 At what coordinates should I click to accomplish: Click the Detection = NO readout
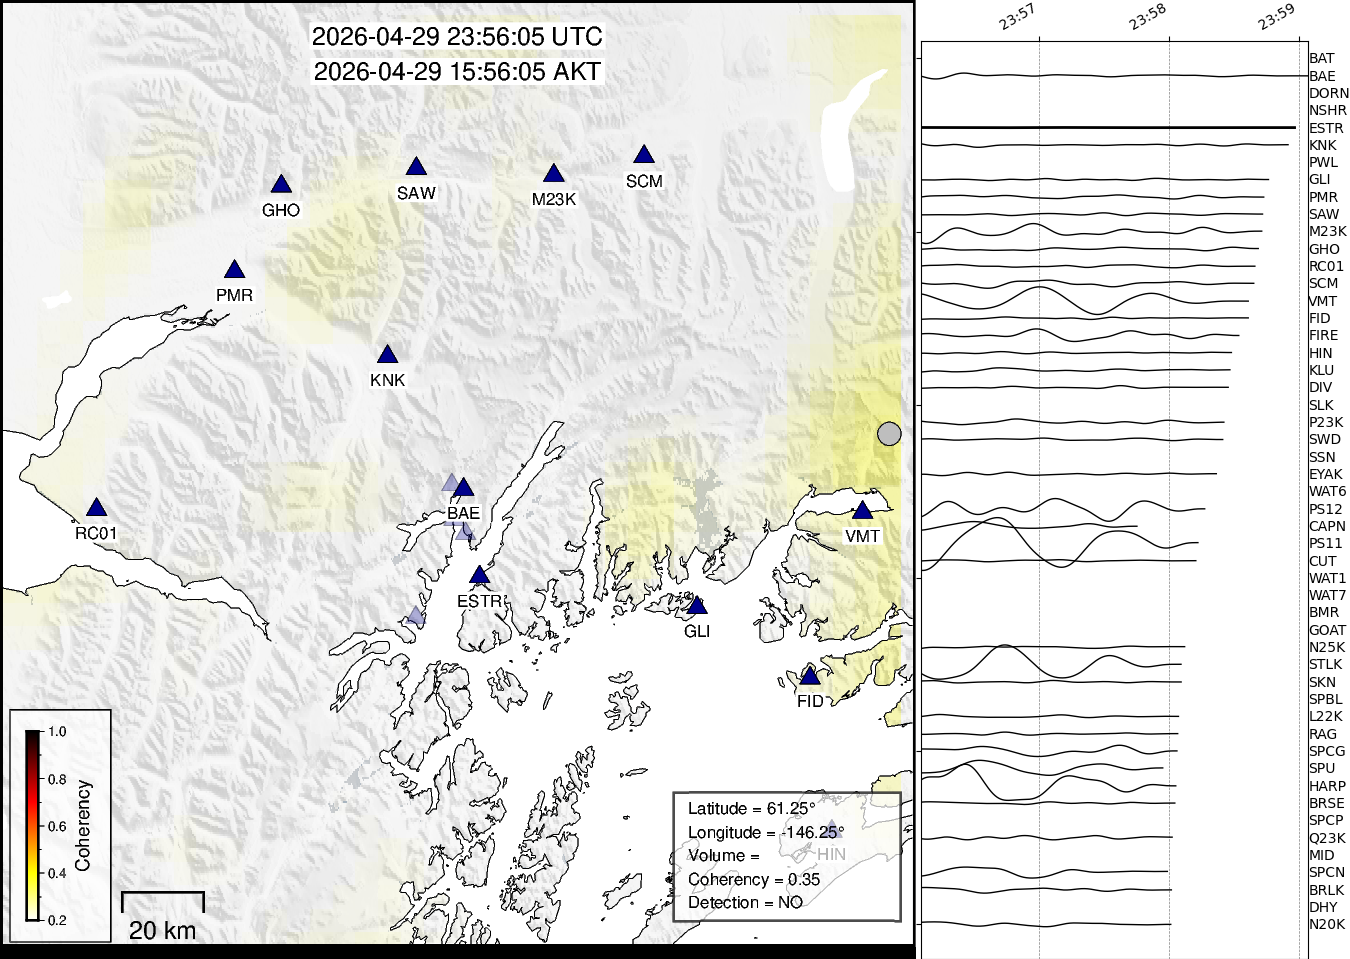tap(745, 903)
